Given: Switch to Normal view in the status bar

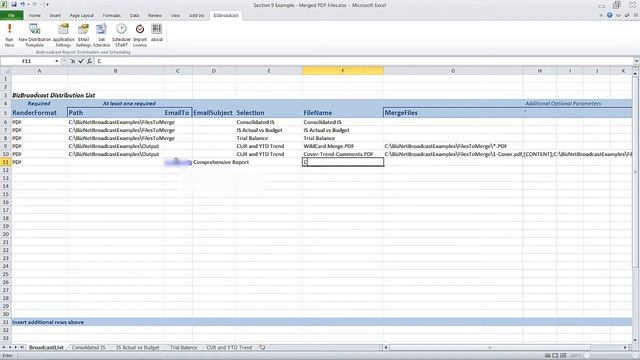Looking at the screenshot, I should coord(548,356).
